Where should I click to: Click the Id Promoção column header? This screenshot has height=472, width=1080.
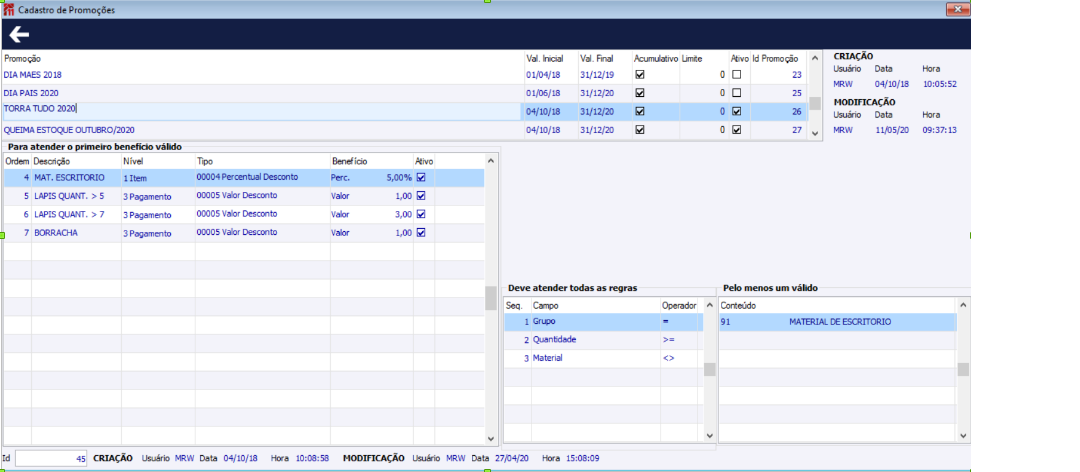[774, 59]
